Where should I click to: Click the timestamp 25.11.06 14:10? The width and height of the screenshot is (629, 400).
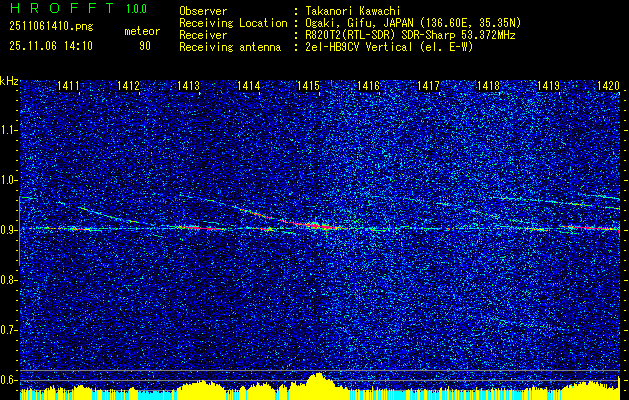point(51,45)
